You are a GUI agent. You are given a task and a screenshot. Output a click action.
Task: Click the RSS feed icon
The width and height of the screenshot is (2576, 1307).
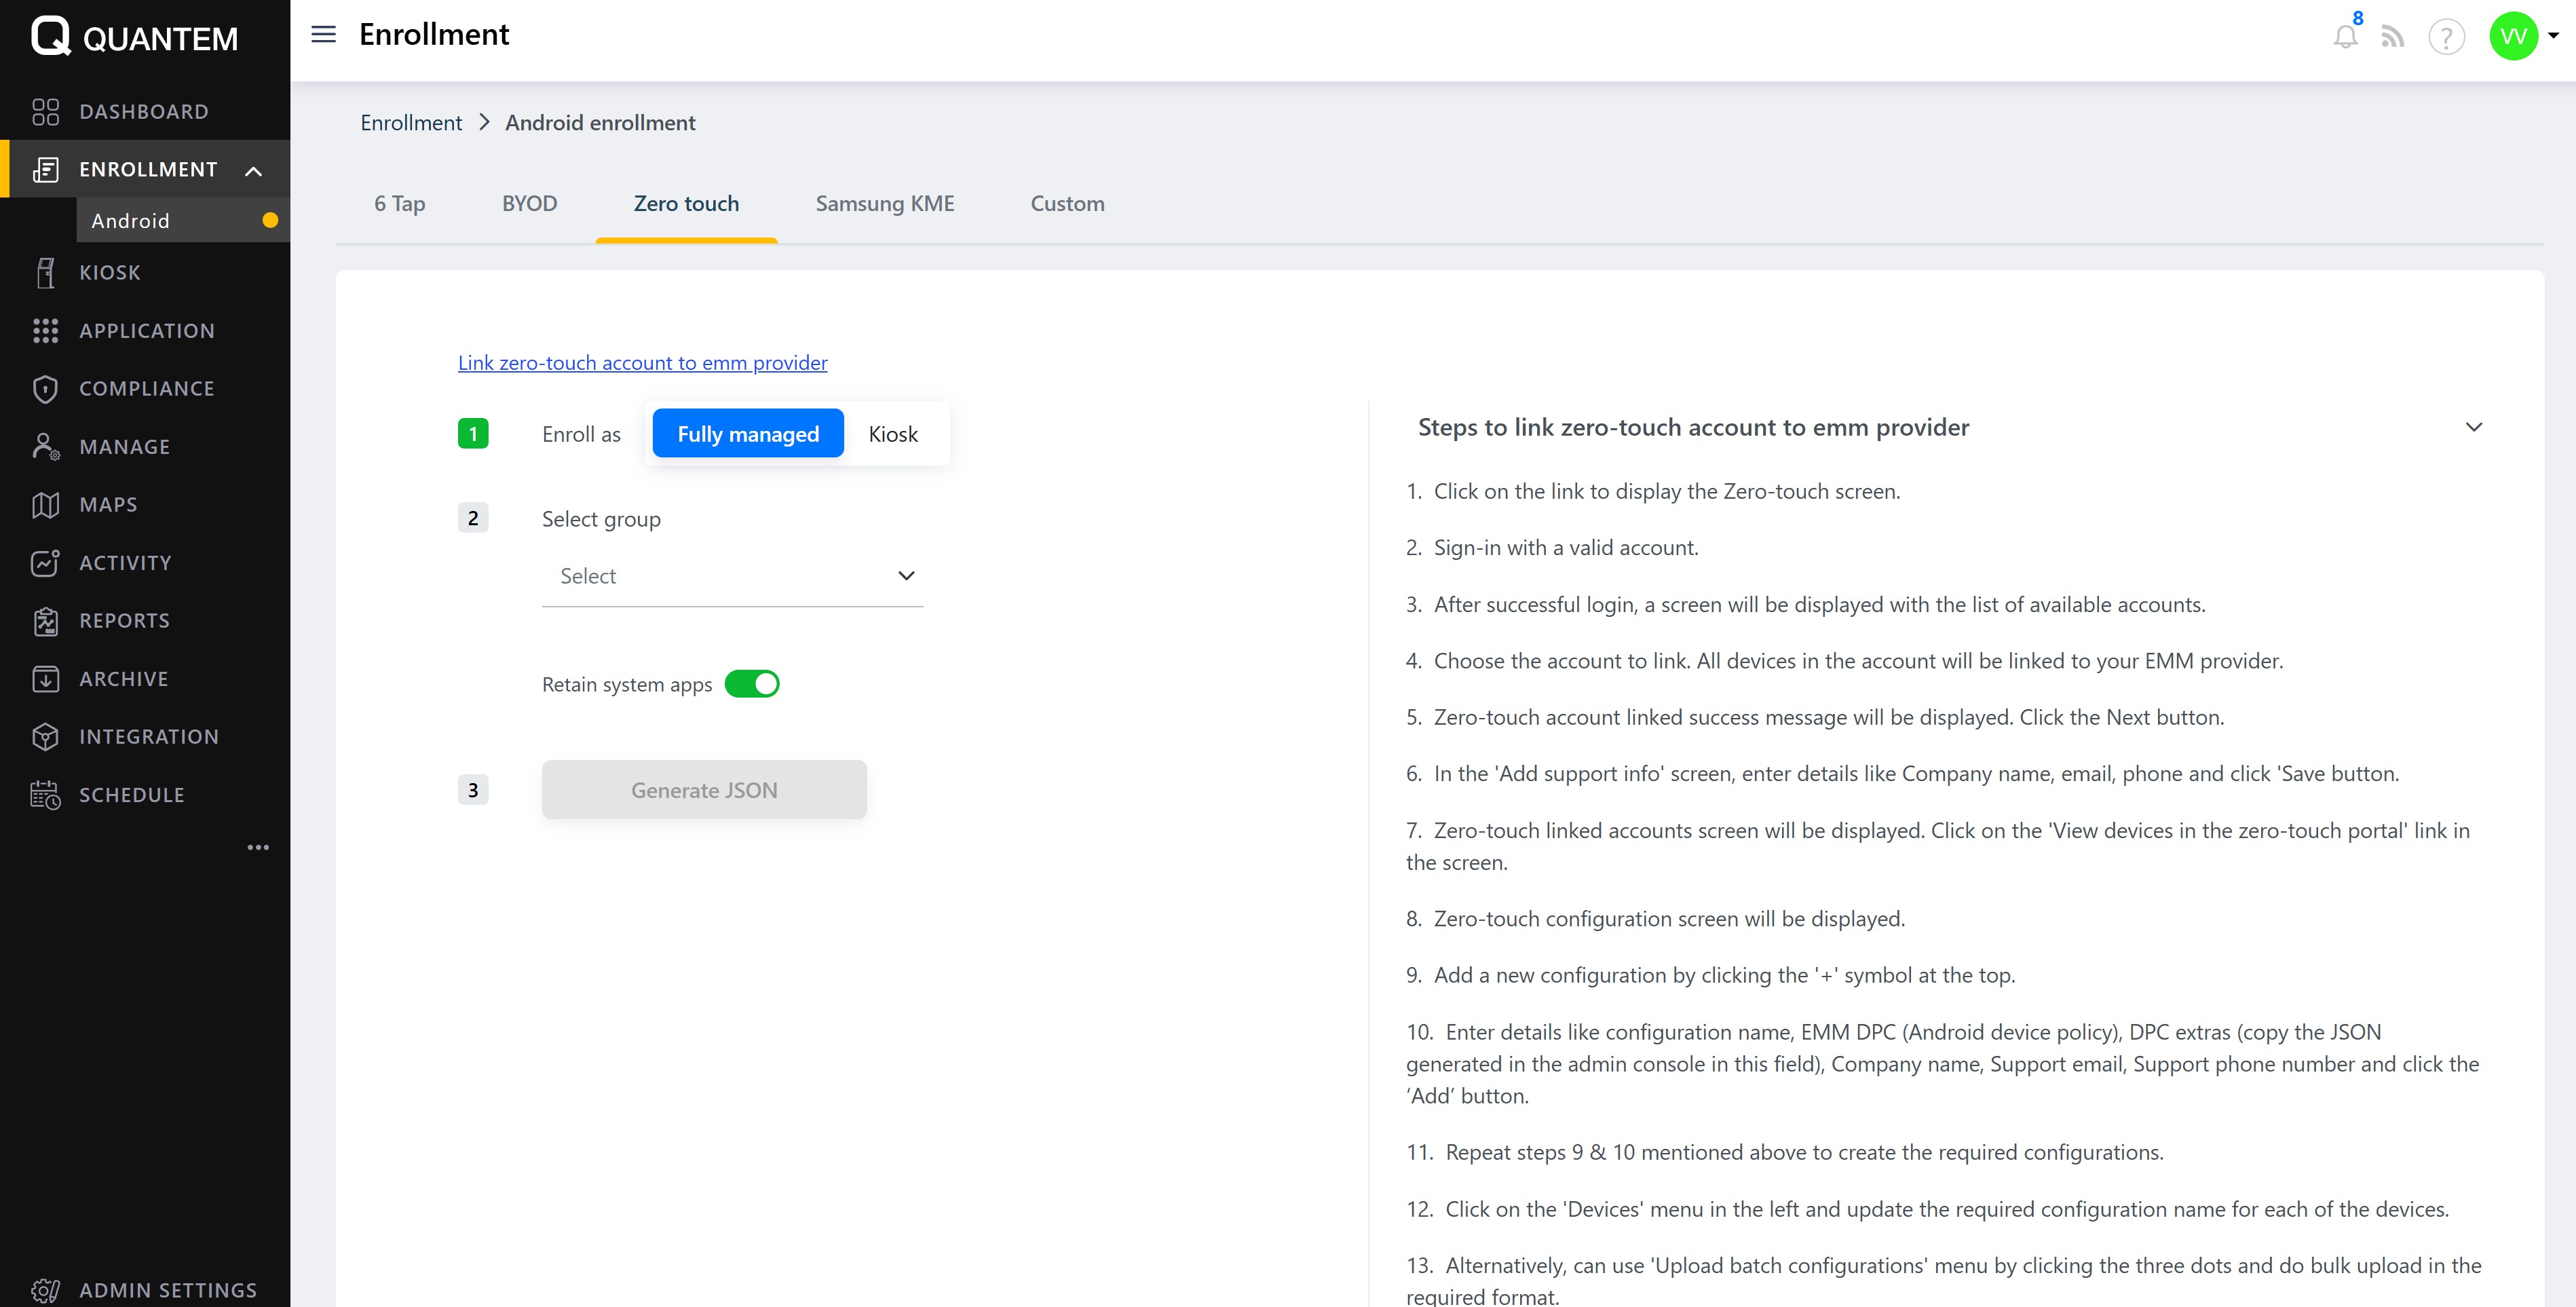click(x=2392, y=37)
